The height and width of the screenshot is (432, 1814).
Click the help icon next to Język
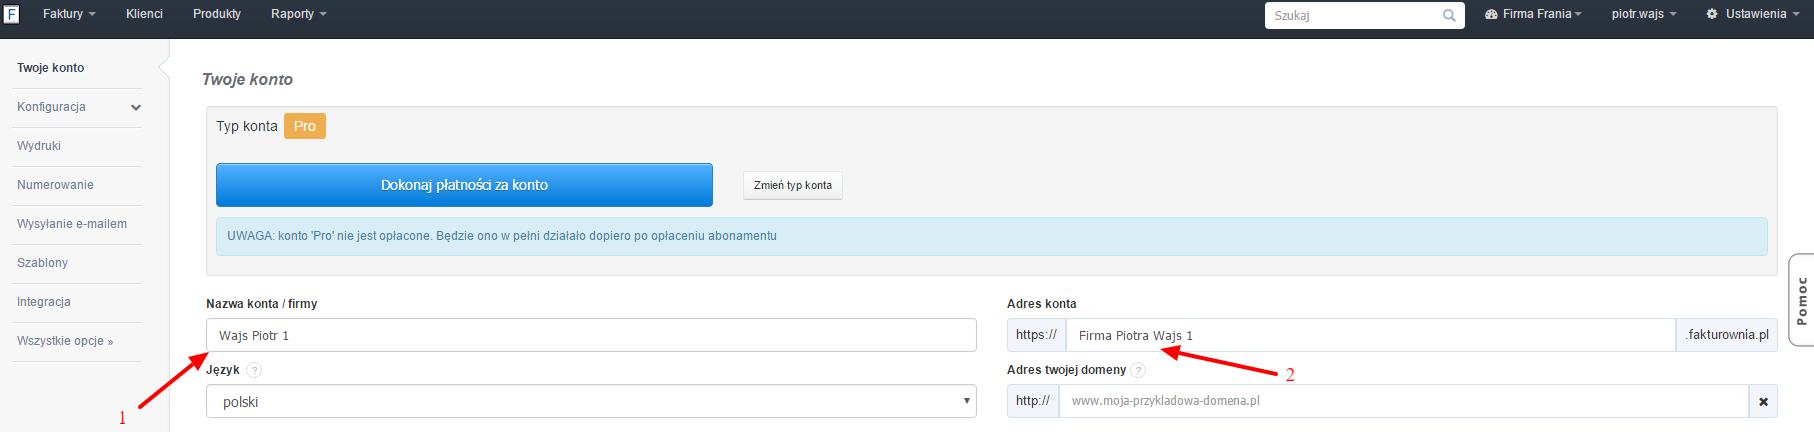tap(254, 370)
